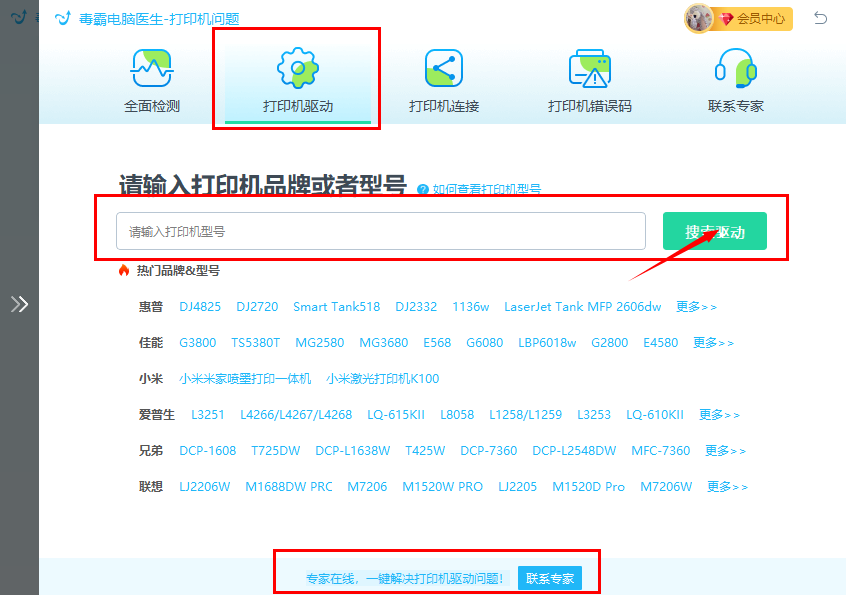
Task: Expand 更多 in the 佳能 row
Action: coord(713,343)
